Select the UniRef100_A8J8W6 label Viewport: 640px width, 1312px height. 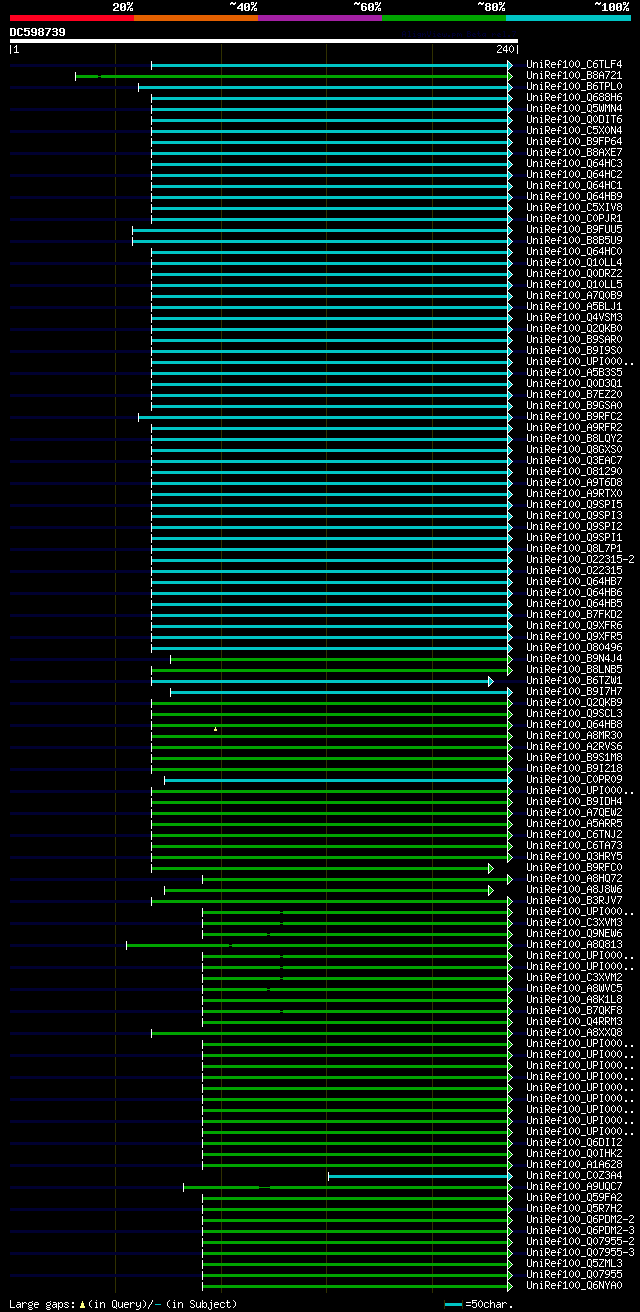pos(574,890)
